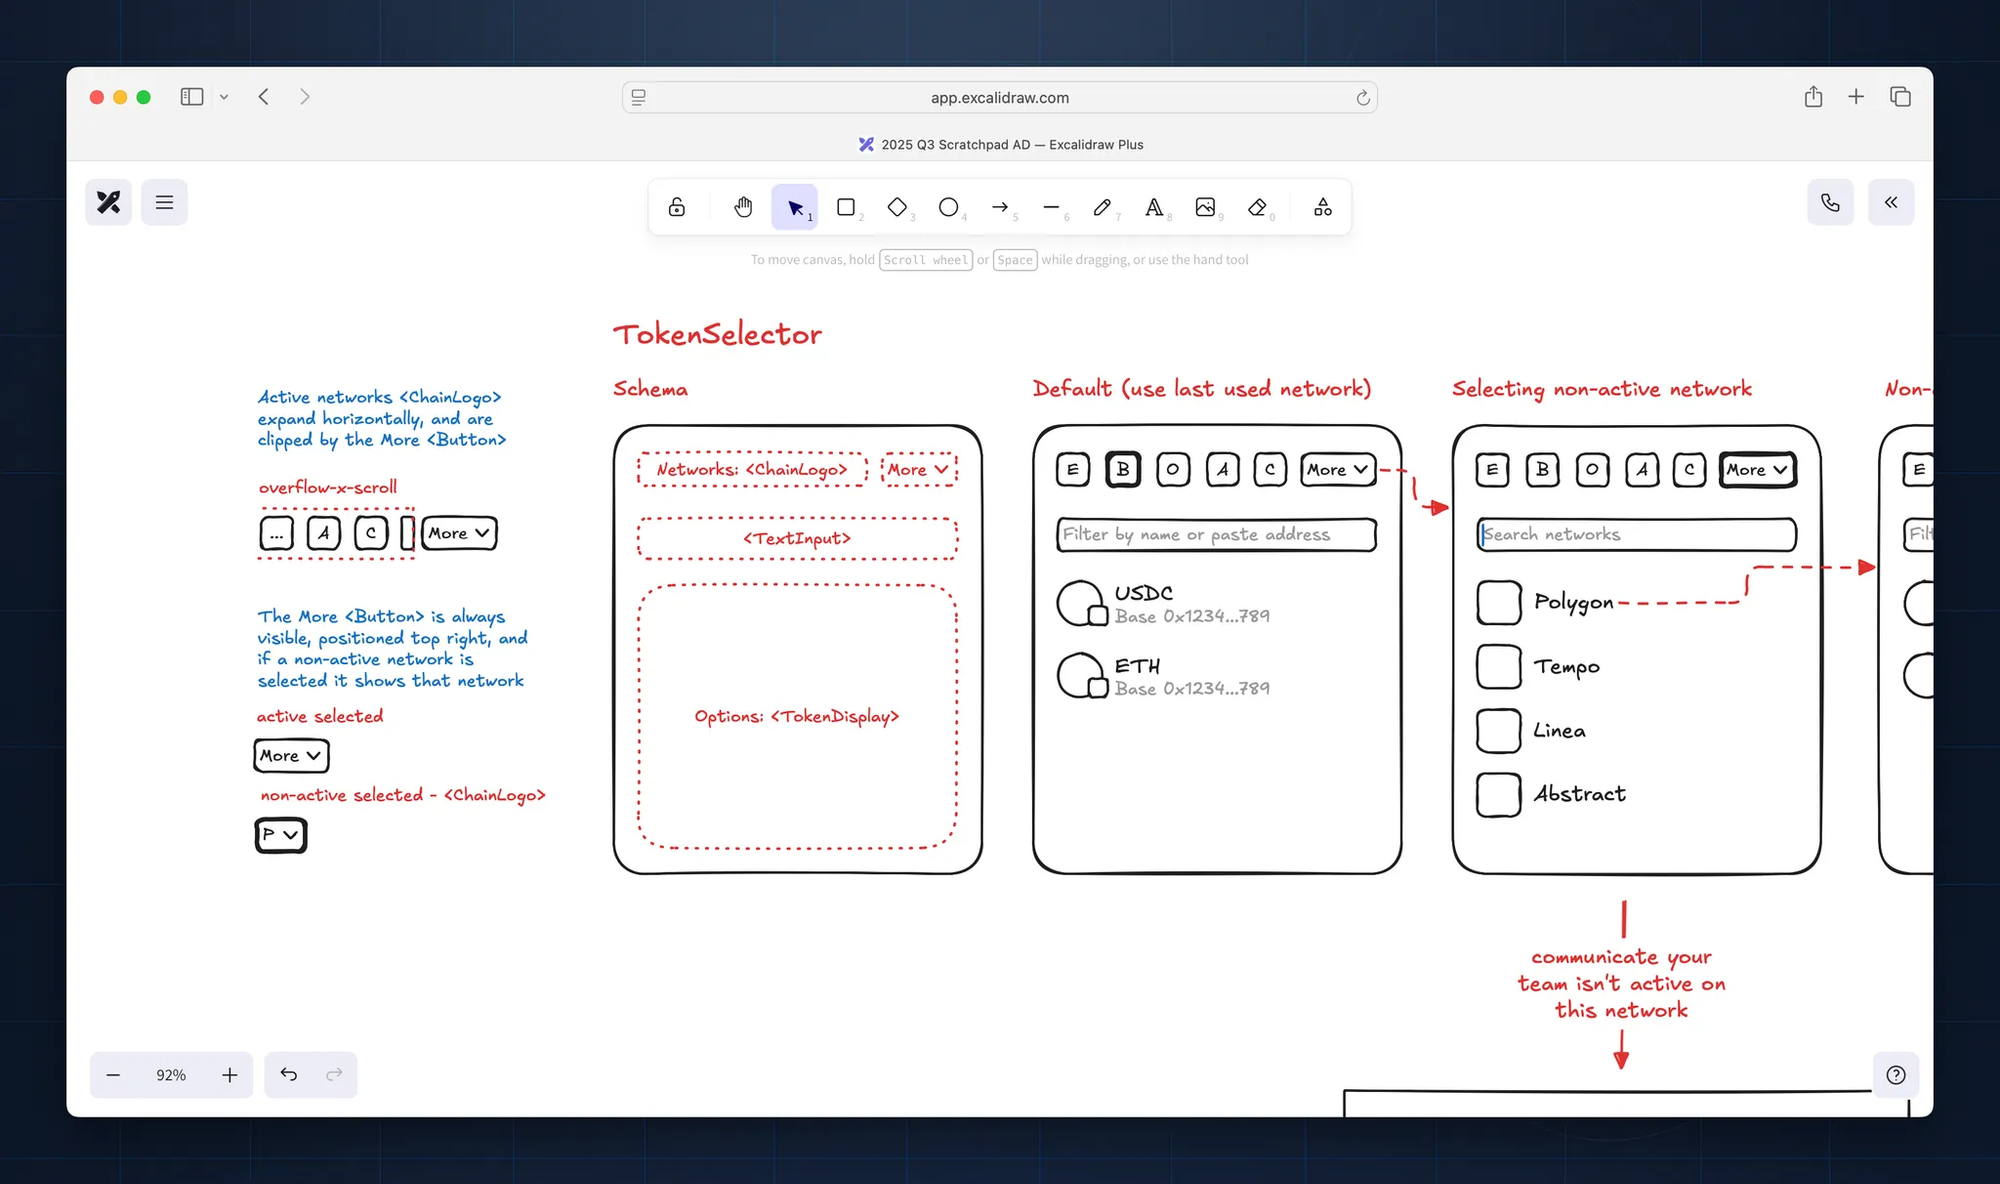Collapse the right sidebar panel
Viewport: 2000px width, 1184px height.
1890,202
